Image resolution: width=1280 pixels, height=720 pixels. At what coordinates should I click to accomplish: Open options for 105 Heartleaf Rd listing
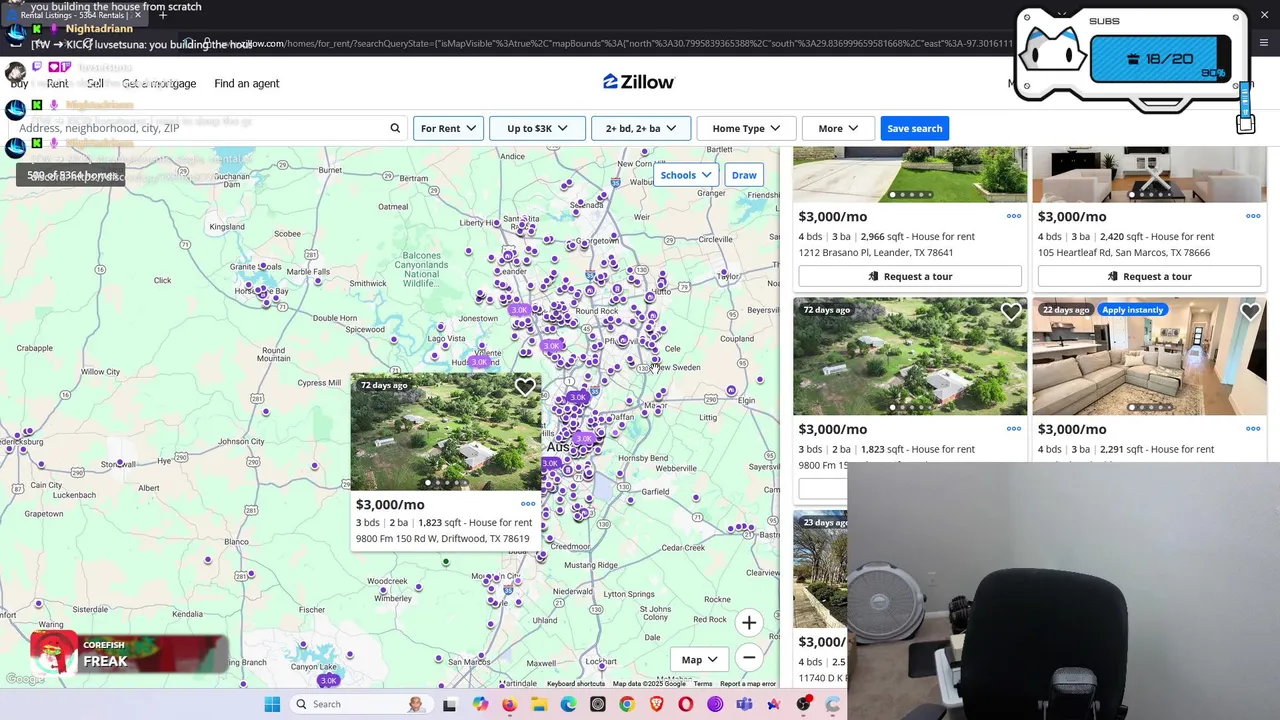pos(1253,216)
